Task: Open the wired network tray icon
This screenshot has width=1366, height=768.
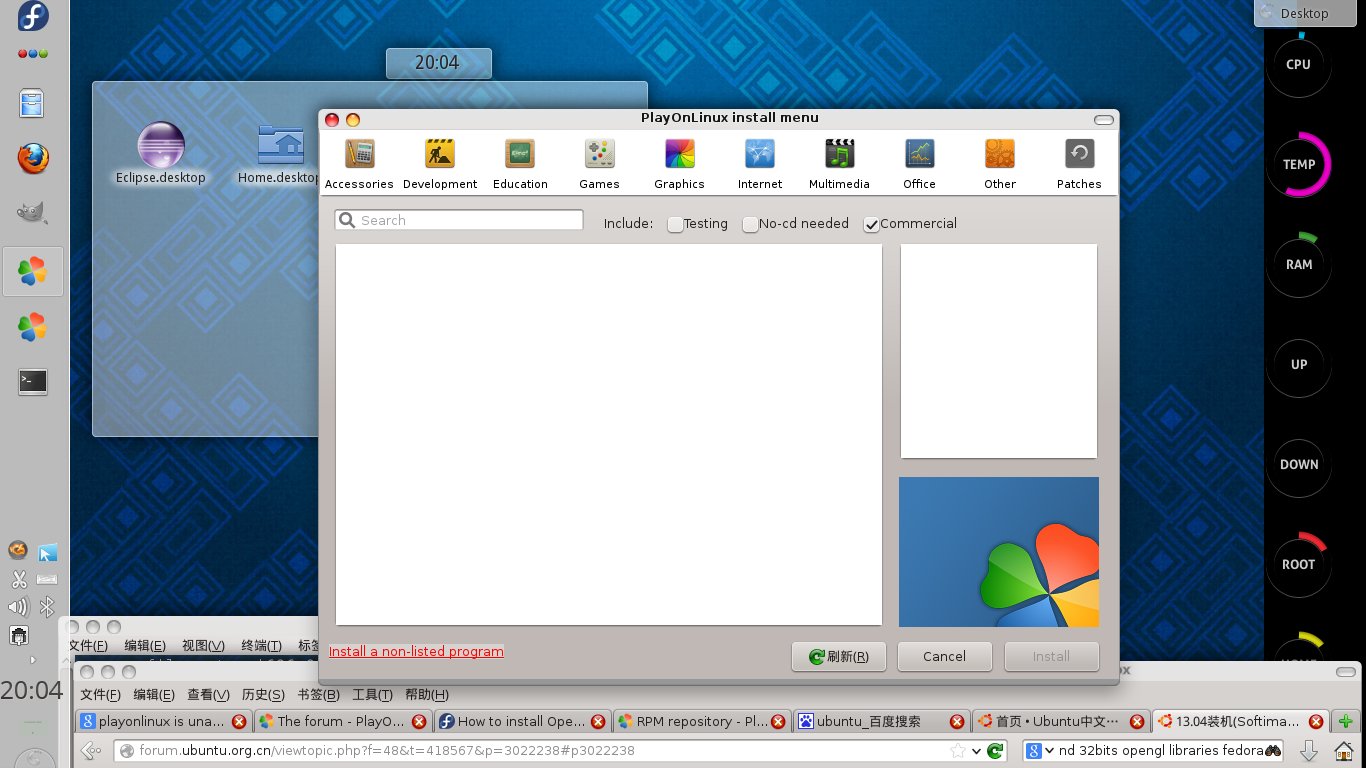Action: point(18,636)
